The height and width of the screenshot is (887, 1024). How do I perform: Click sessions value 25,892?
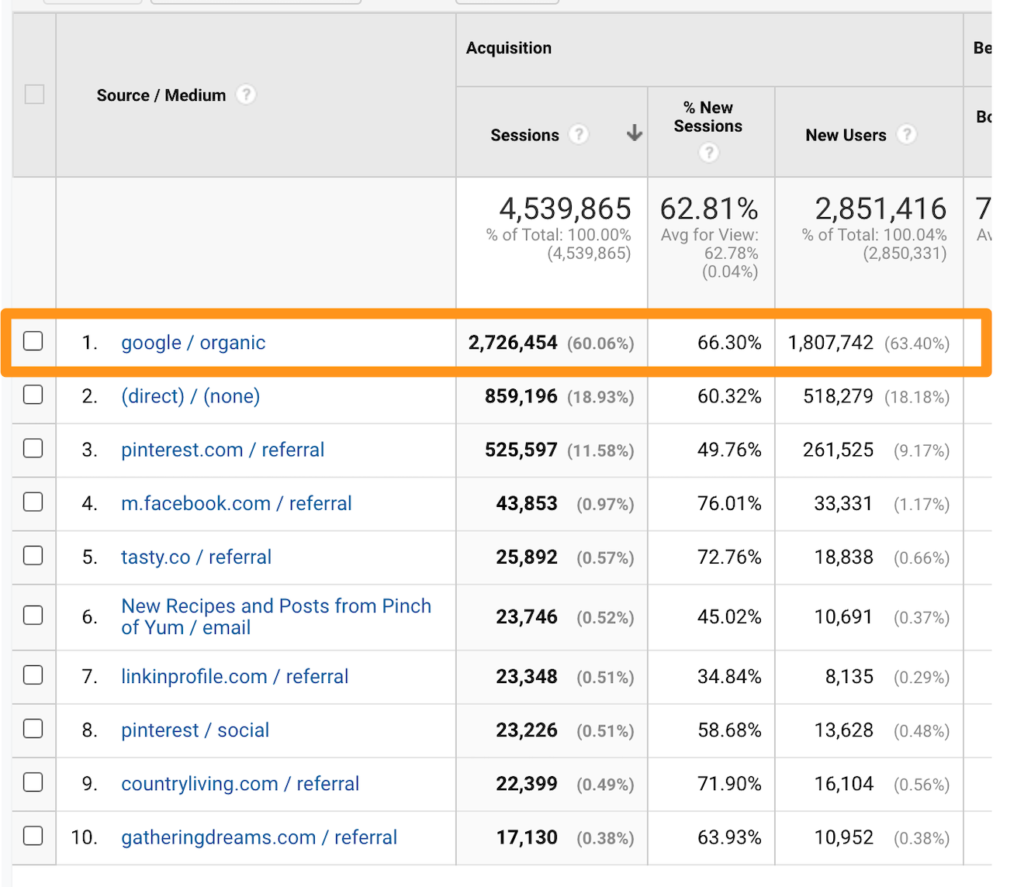click(x=527, y=556)
